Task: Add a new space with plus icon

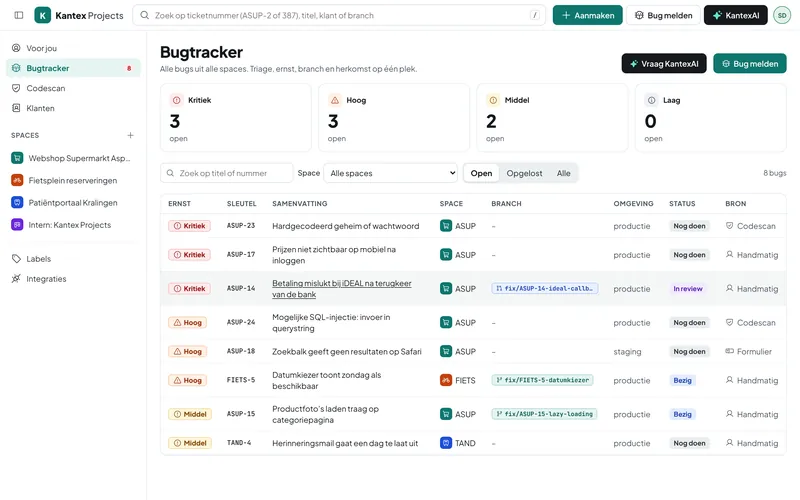Action: click(131, 135)
